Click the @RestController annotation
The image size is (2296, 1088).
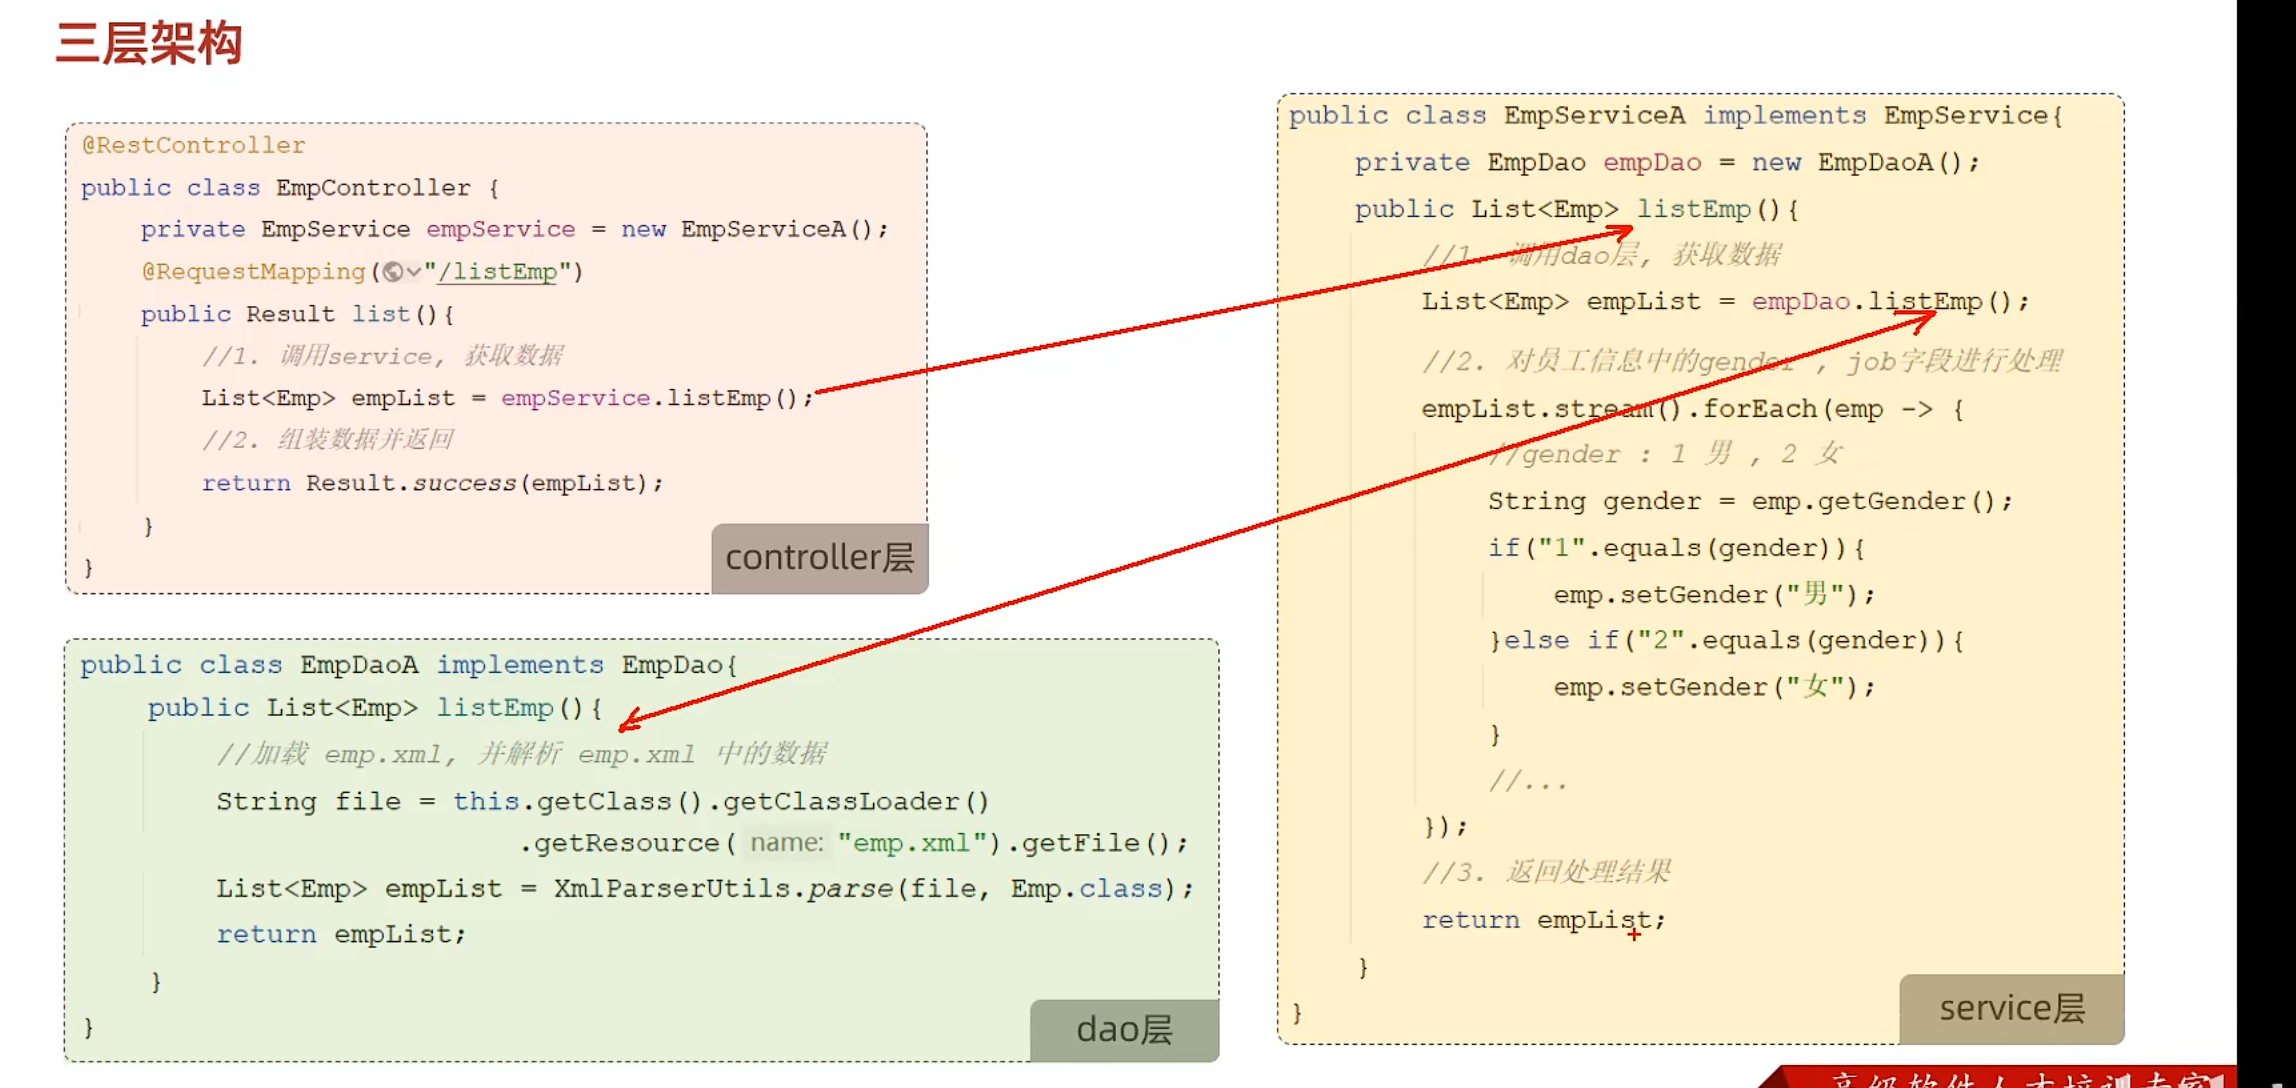coord(193,145)
